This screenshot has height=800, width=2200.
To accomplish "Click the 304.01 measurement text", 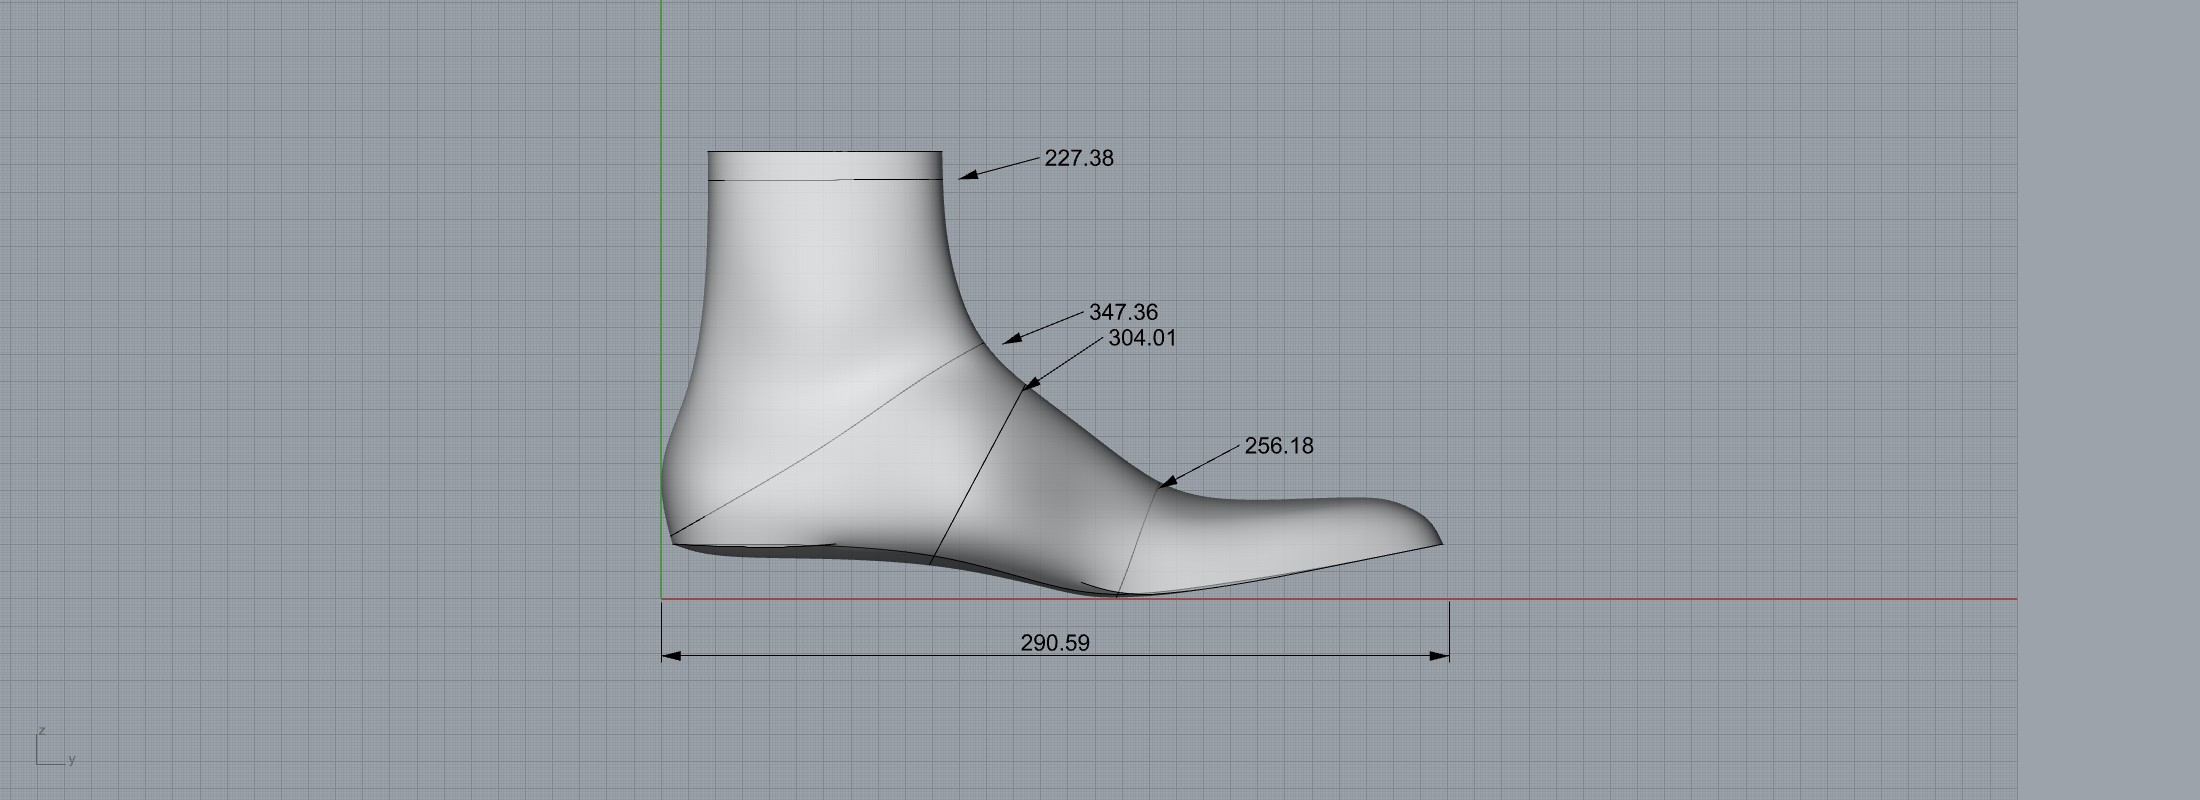I will (1142, 338).
